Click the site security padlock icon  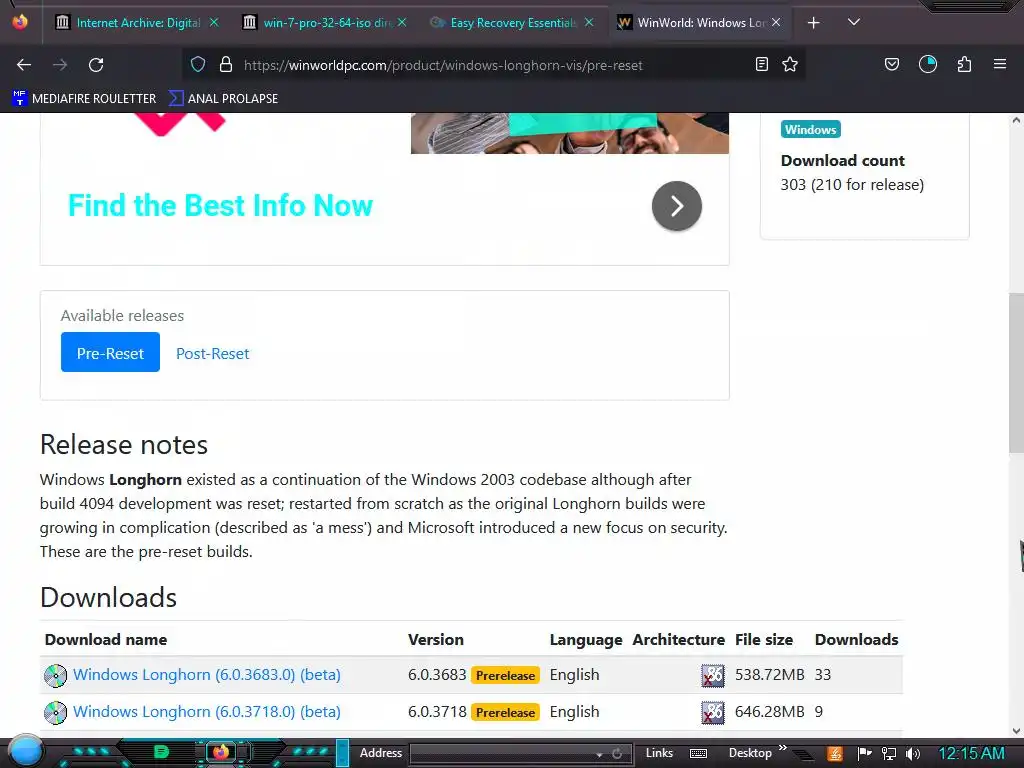coord(226,64)
